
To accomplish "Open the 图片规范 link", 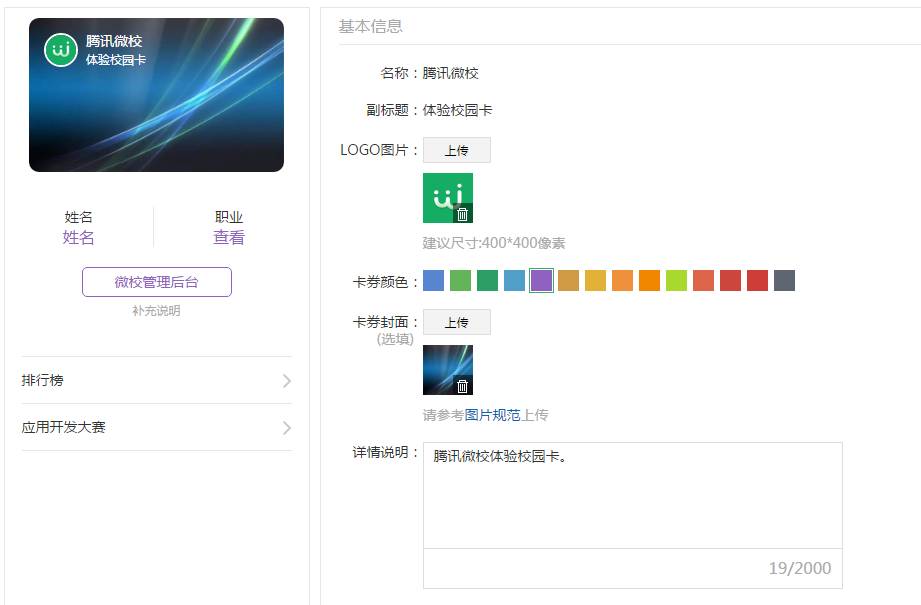I will click(492, 415).
